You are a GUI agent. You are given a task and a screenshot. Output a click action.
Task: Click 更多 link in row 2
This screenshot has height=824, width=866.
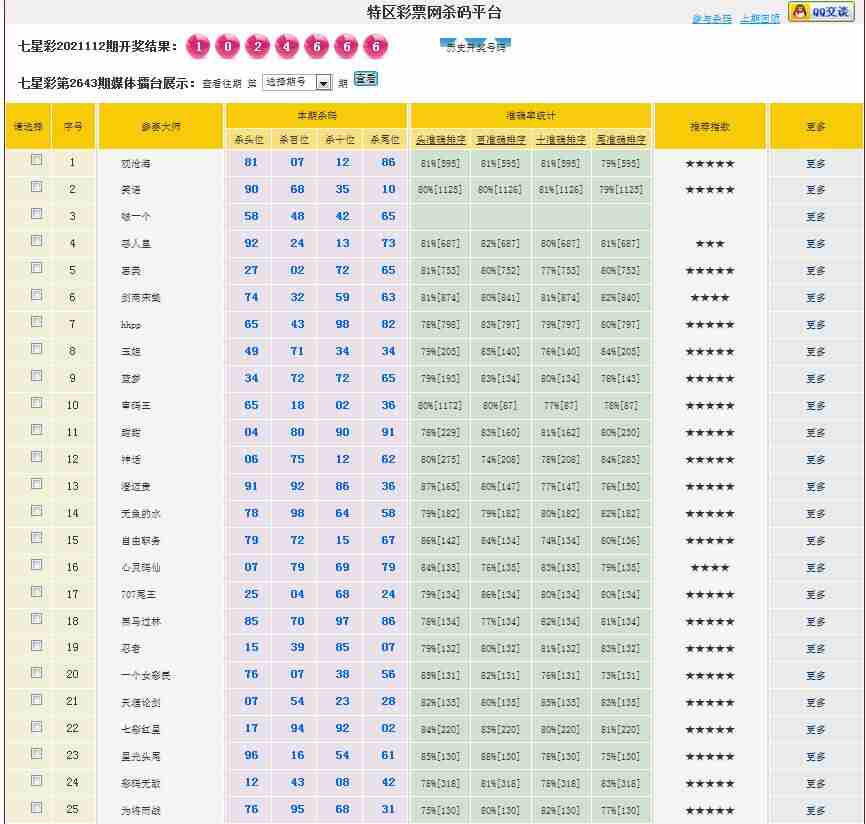click(x=815, y=190)
